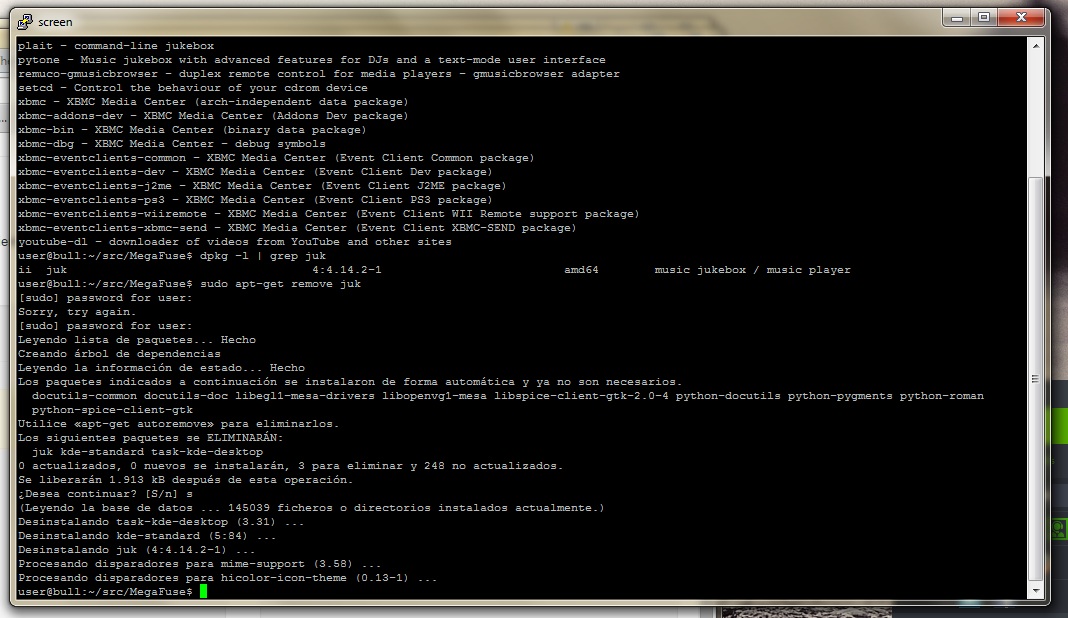This screenshot has width=1068, height=618.
Task: Click the line starting with 'pytone - Music jukebox'
Action: click(311, 60)
